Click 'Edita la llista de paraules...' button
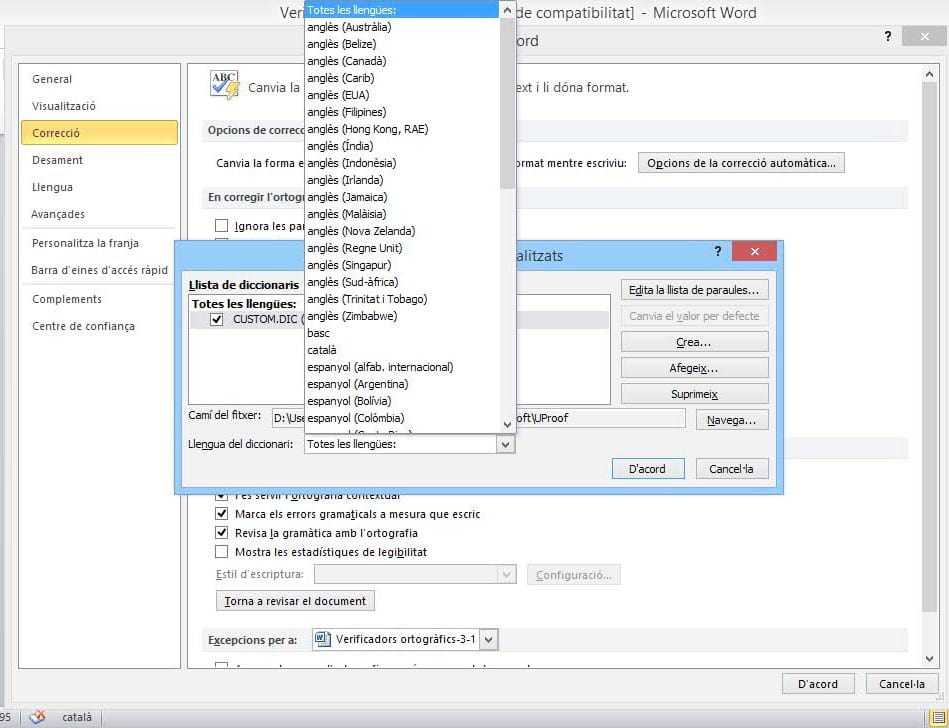This screenshot has width=949, height=728. click(x=694, y=290)
